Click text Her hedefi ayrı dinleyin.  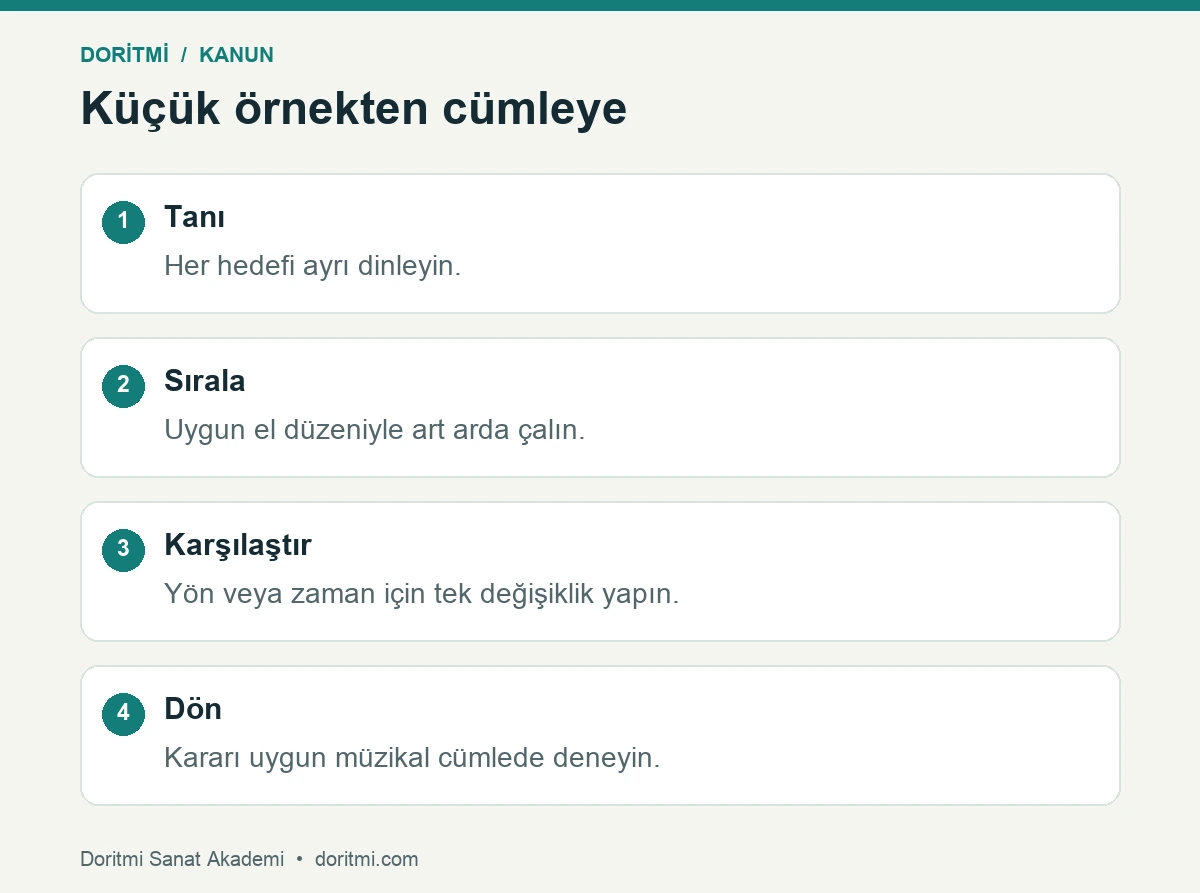[312, 266]
